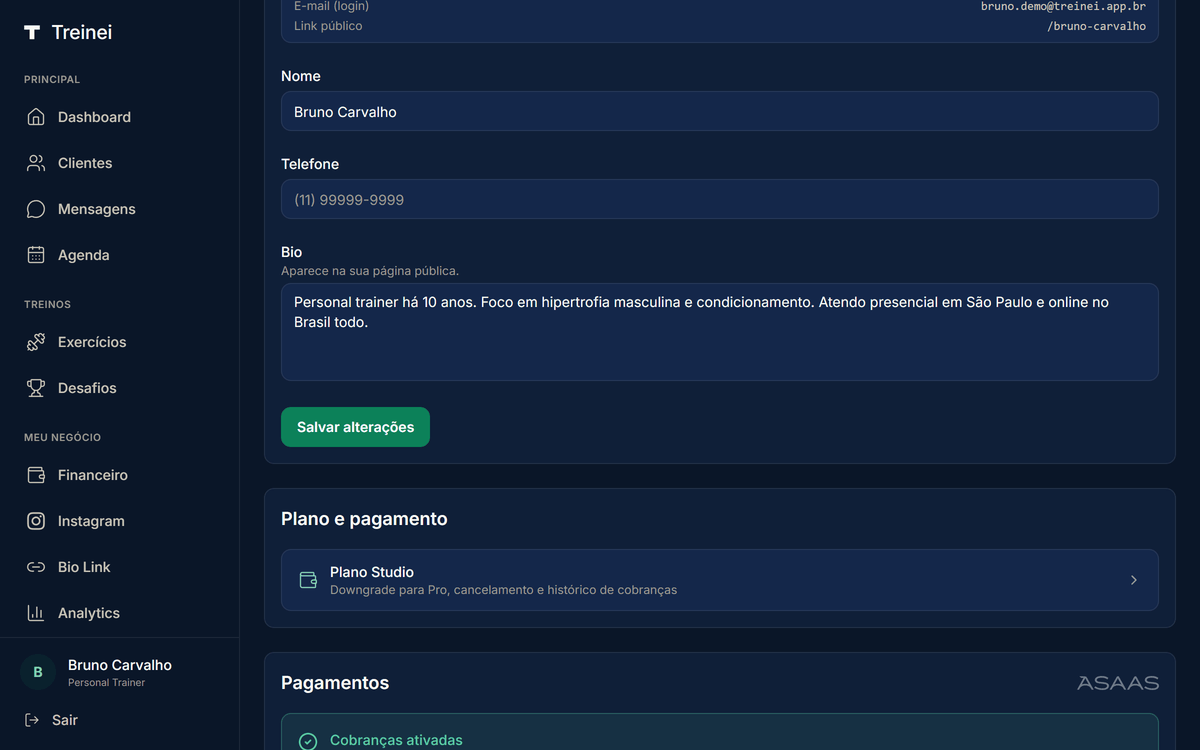Click the Desafios trophy icon

pyautogui.click(x=36, y=388)
